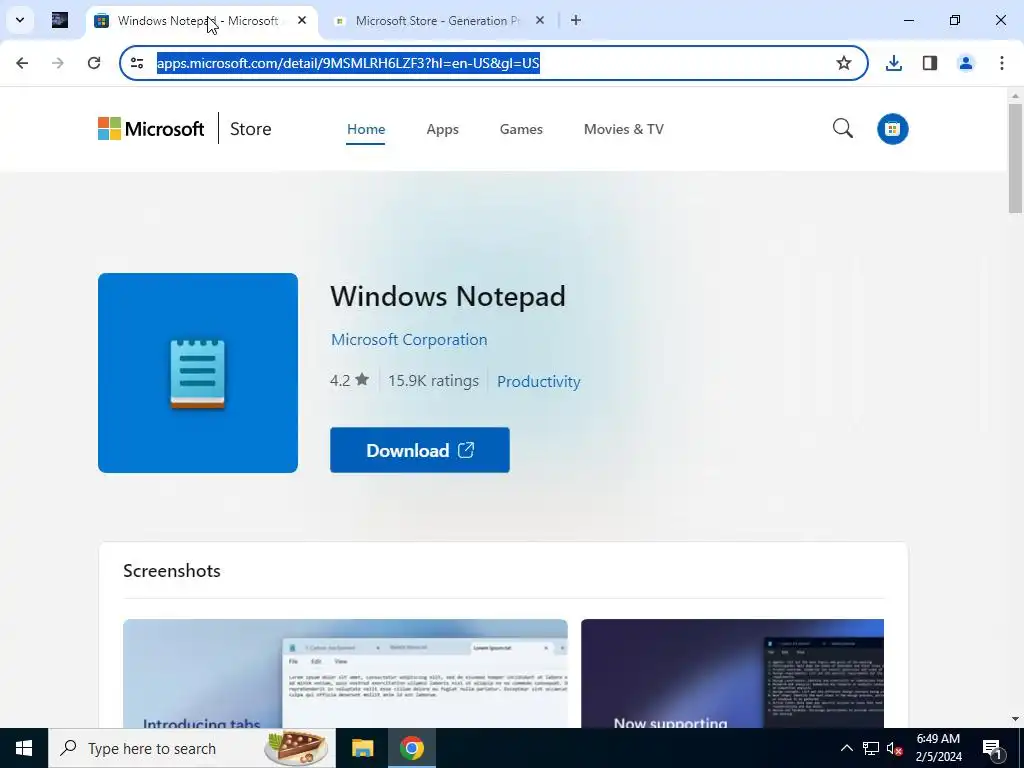Image resolution: width=1024 pixels, height=768 pixels.
Task: Open the Productivity category link
Action: coord(539,381)
